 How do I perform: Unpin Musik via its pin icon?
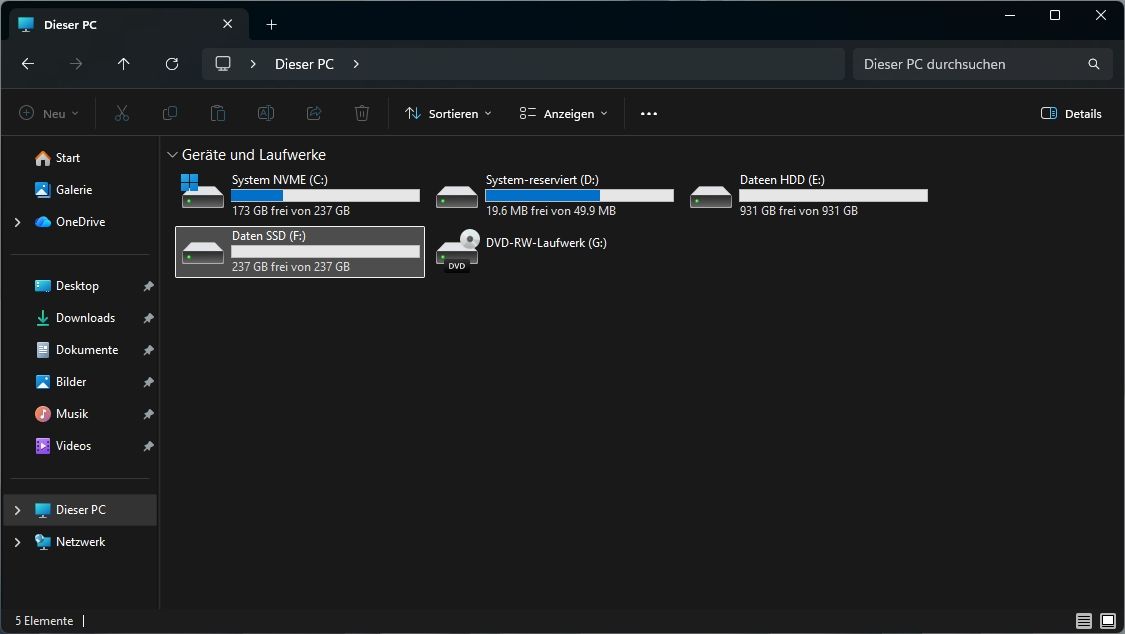[149, 414]
